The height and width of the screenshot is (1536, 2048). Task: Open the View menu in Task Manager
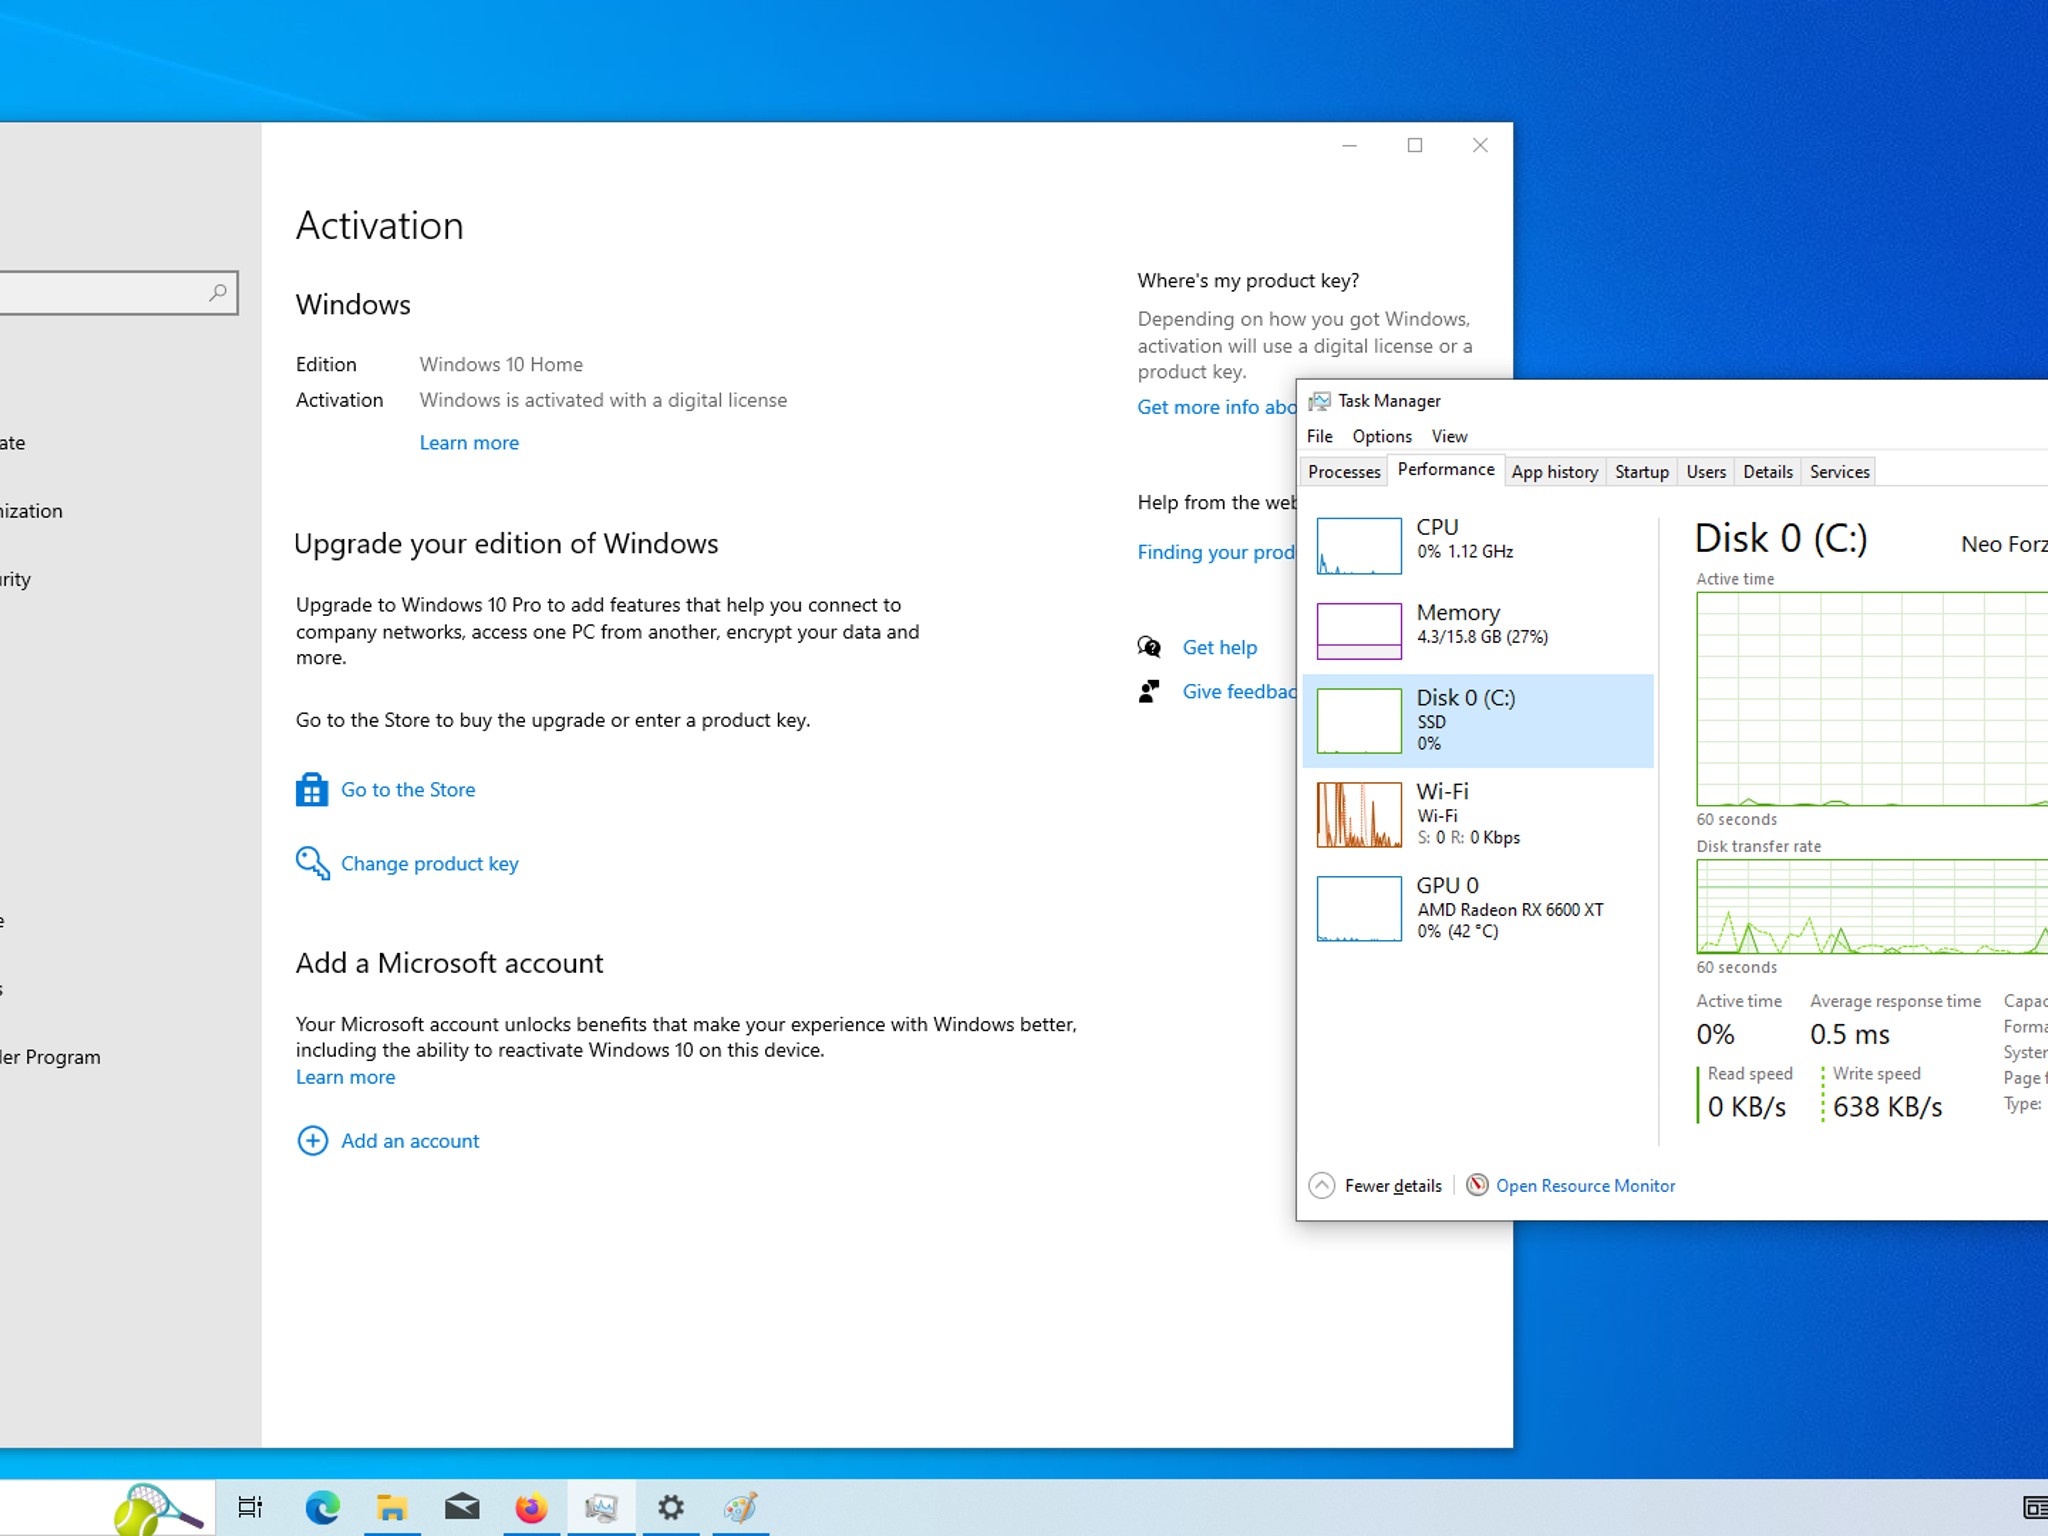(x=1449, y=436)
